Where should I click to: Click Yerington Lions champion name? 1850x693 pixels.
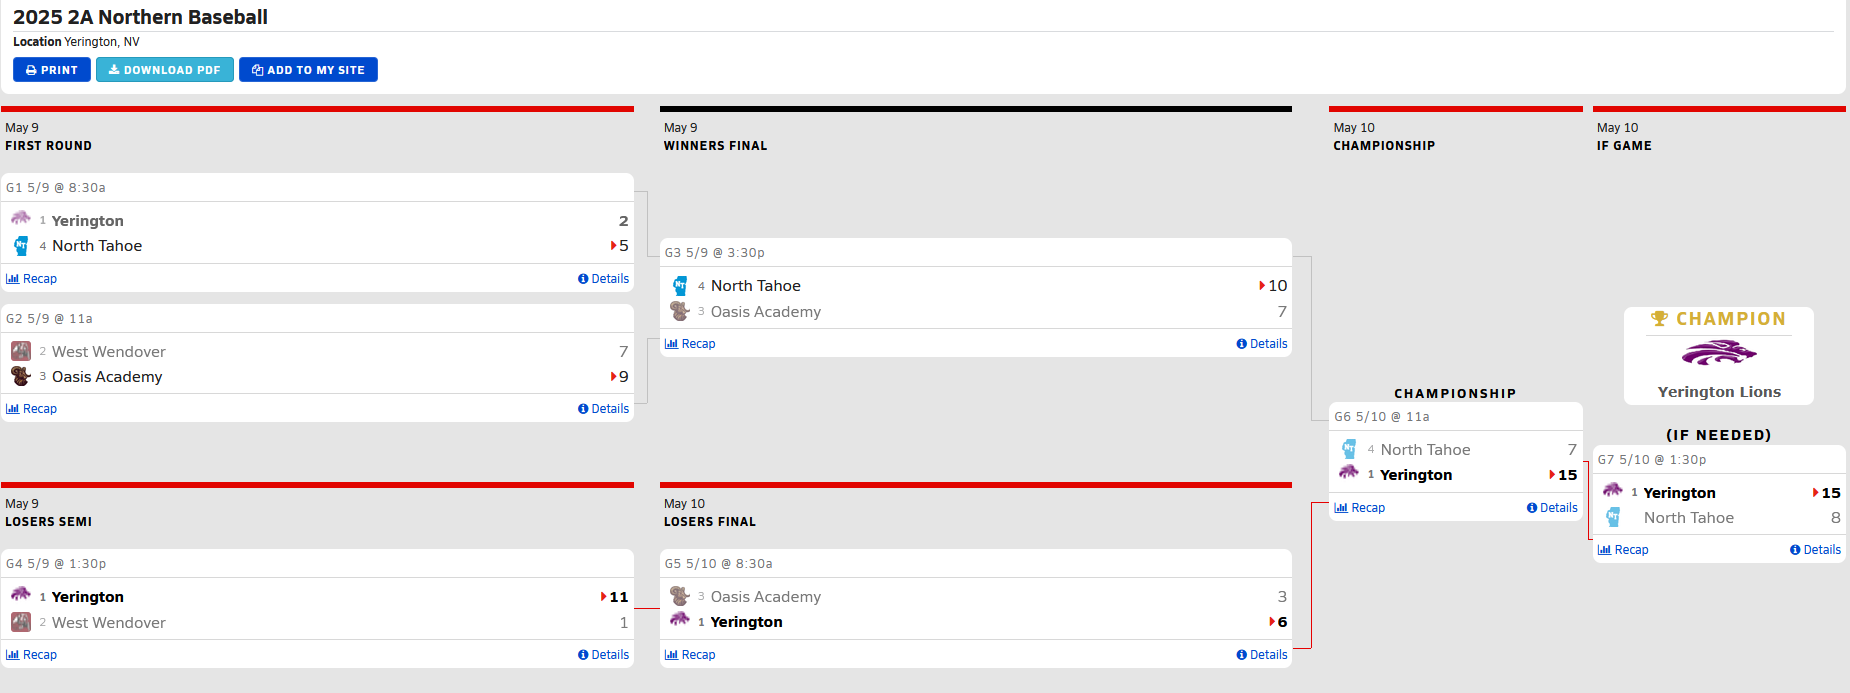point(1719,392)
